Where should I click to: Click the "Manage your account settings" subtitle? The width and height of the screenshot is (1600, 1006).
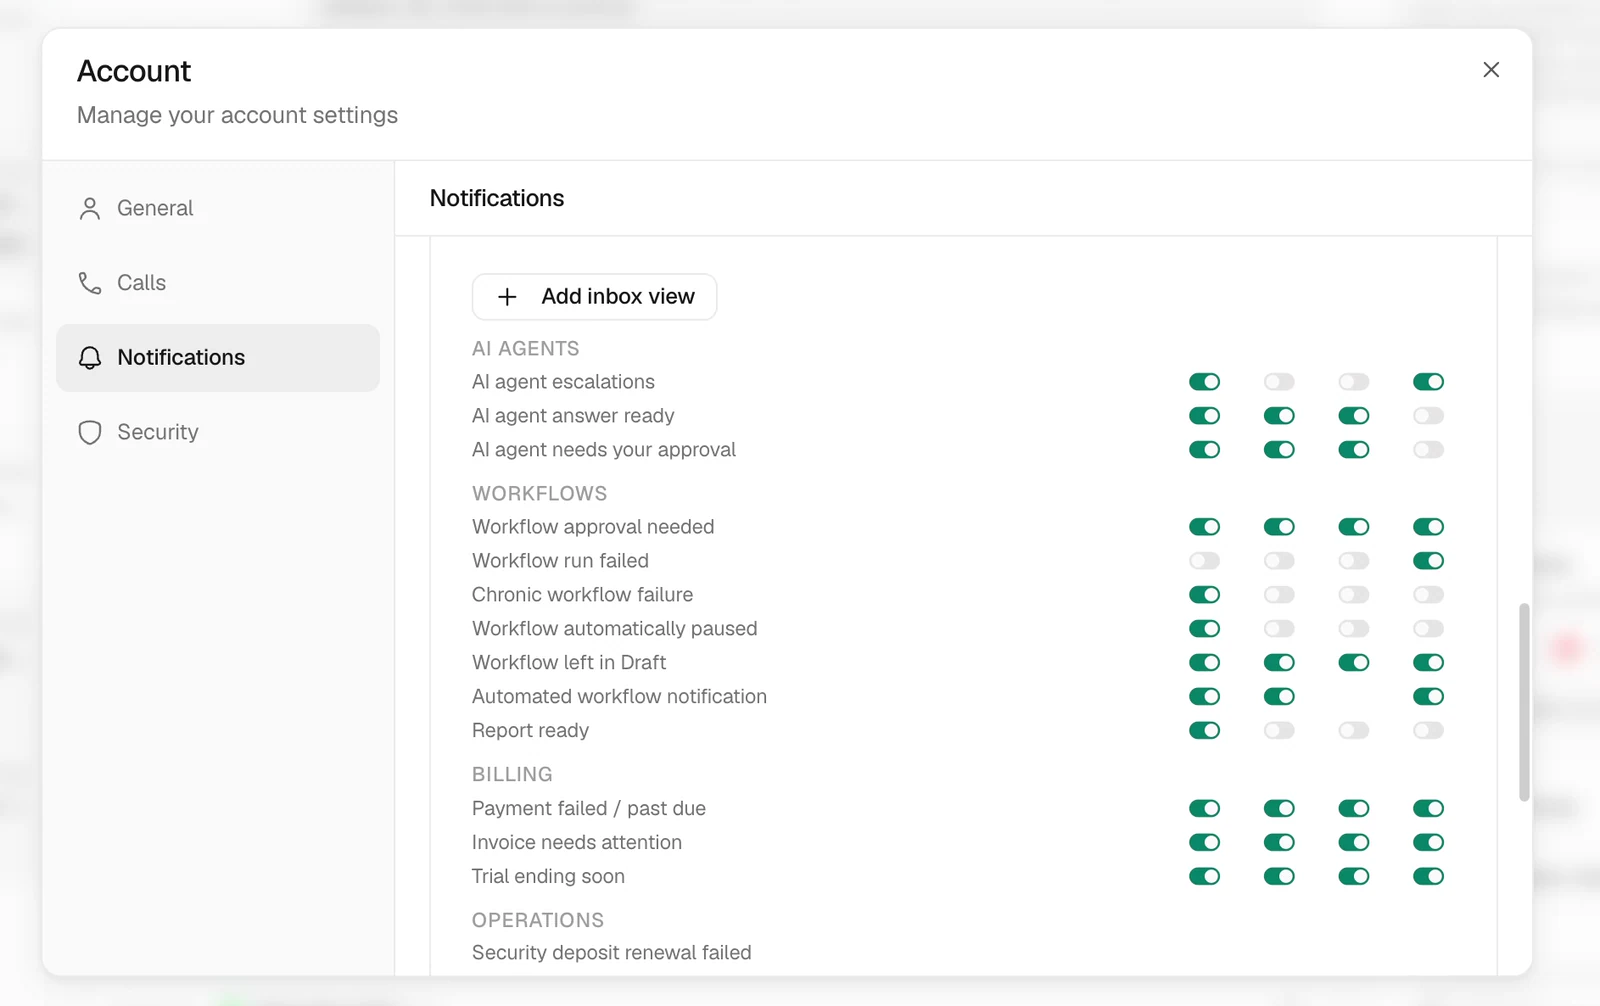point(237,115)
